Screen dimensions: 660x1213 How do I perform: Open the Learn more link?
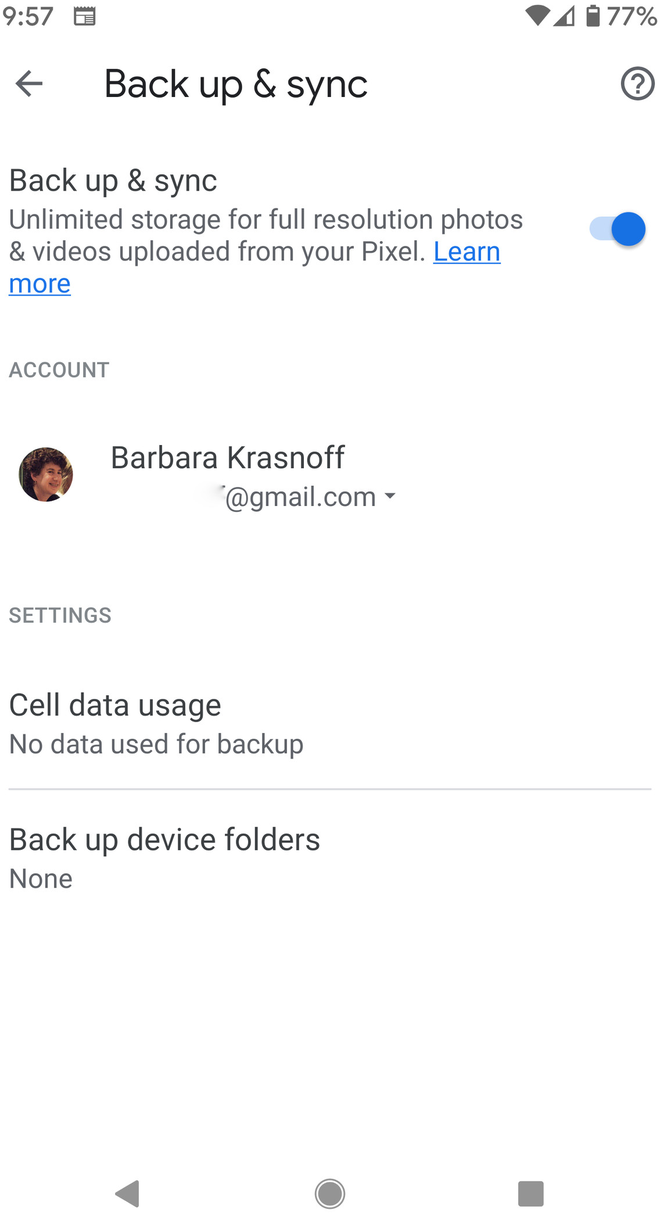point(466,252)
